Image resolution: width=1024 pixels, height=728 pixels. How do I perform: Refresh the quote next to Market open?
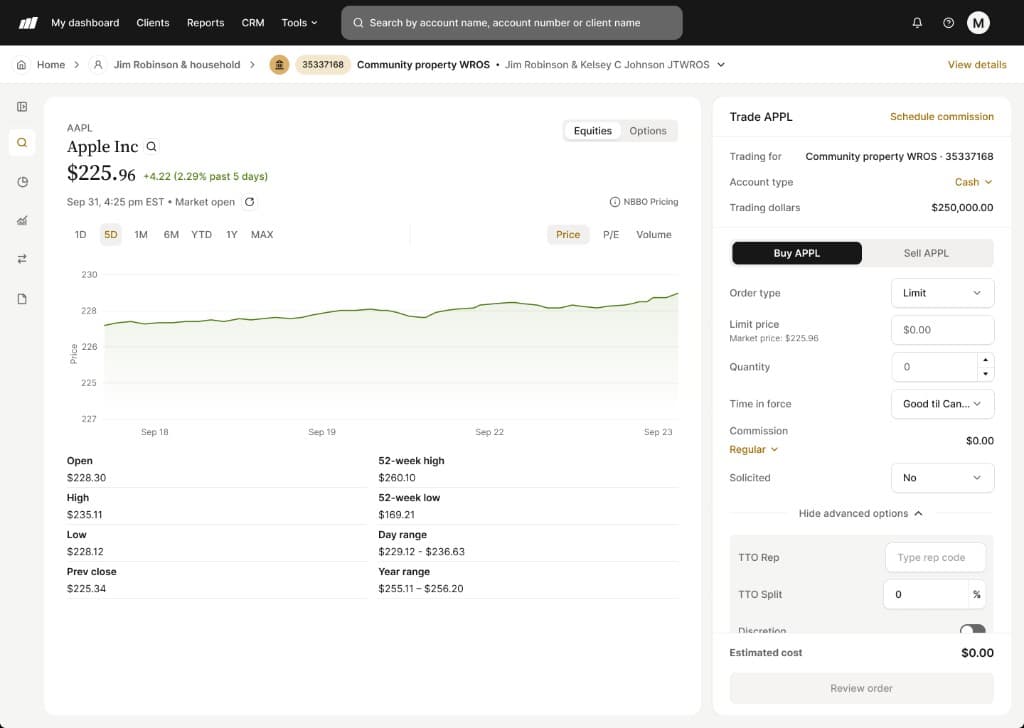pos(249,202)
